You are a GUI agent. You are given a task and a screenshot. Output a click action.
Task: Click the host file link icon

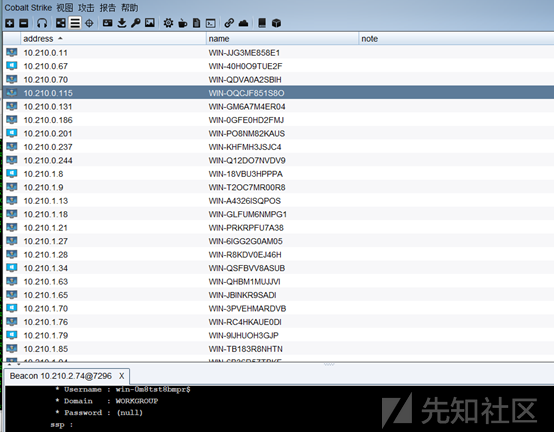click(229, 23)
